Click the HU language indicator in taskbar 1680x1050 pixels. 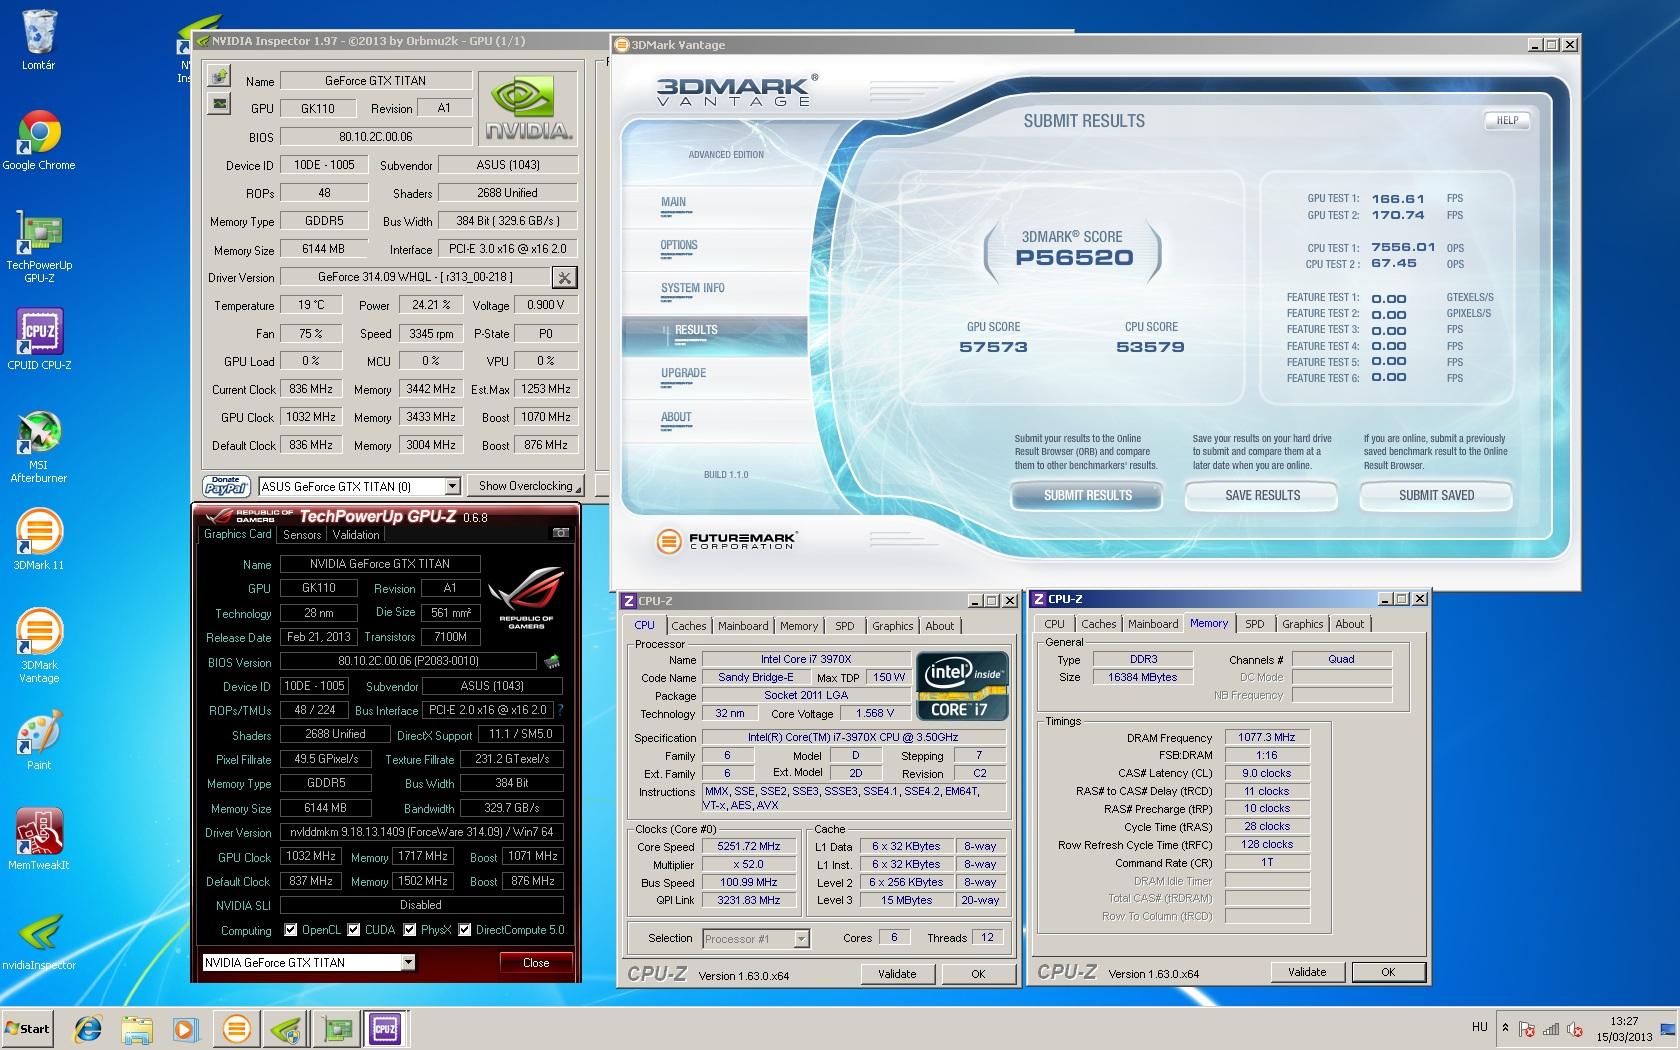[1480, 1027]
